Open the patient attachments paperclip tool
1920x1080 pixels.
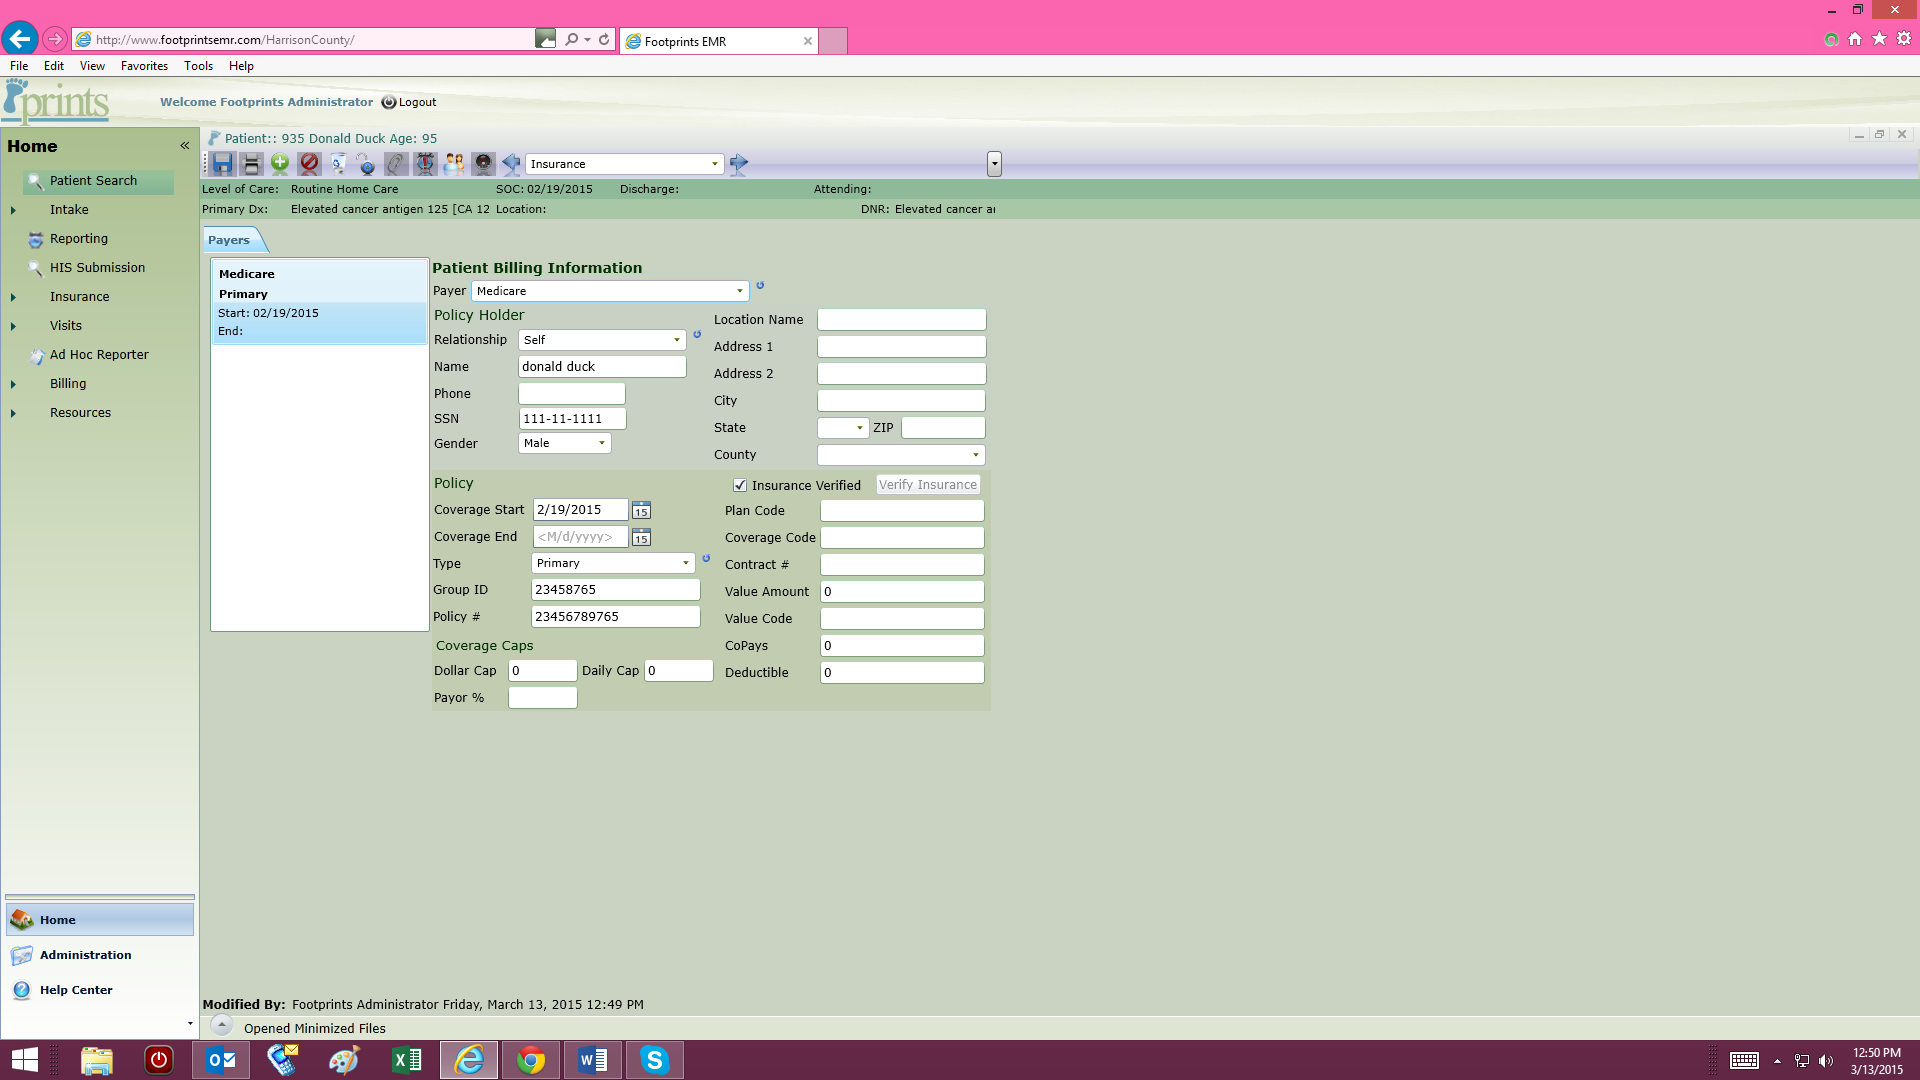(396, 164)
